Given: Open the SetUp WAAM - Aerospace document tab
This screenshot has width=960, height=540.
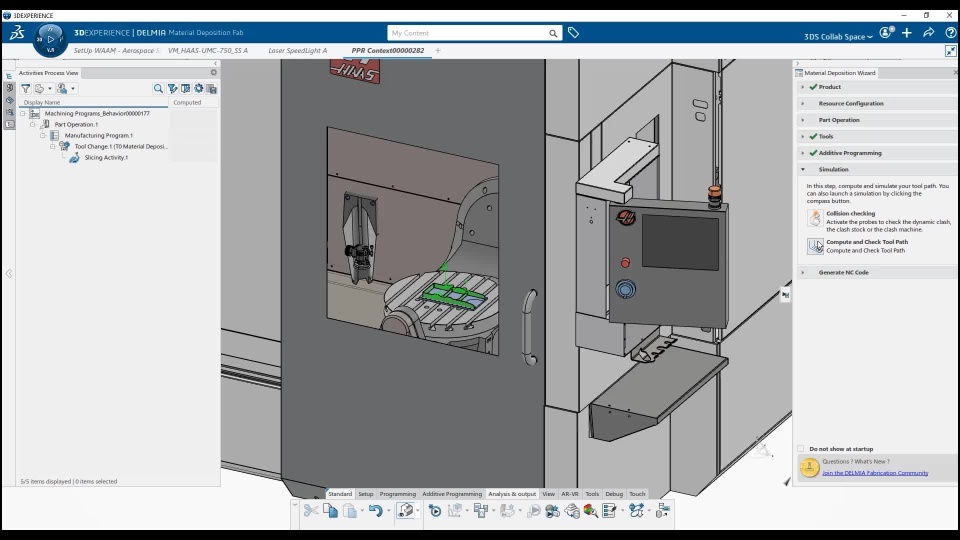Looking at the screenshot, I should click(116, 51).
